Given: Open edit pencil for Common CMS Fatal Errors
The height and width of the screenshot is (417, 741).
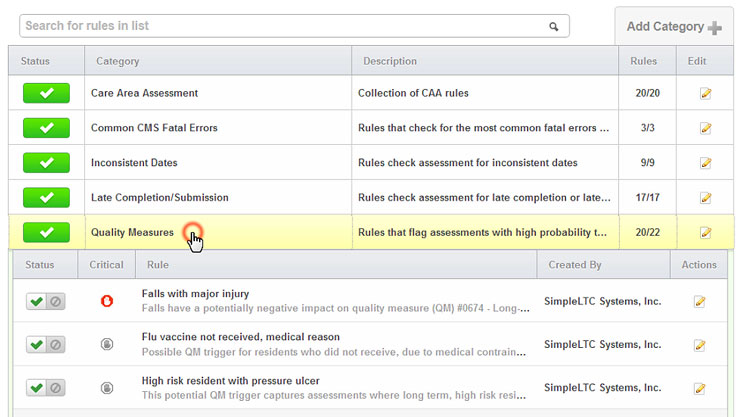Looking at the screenshot, I should pyautogui.click(x=706, y=128).
